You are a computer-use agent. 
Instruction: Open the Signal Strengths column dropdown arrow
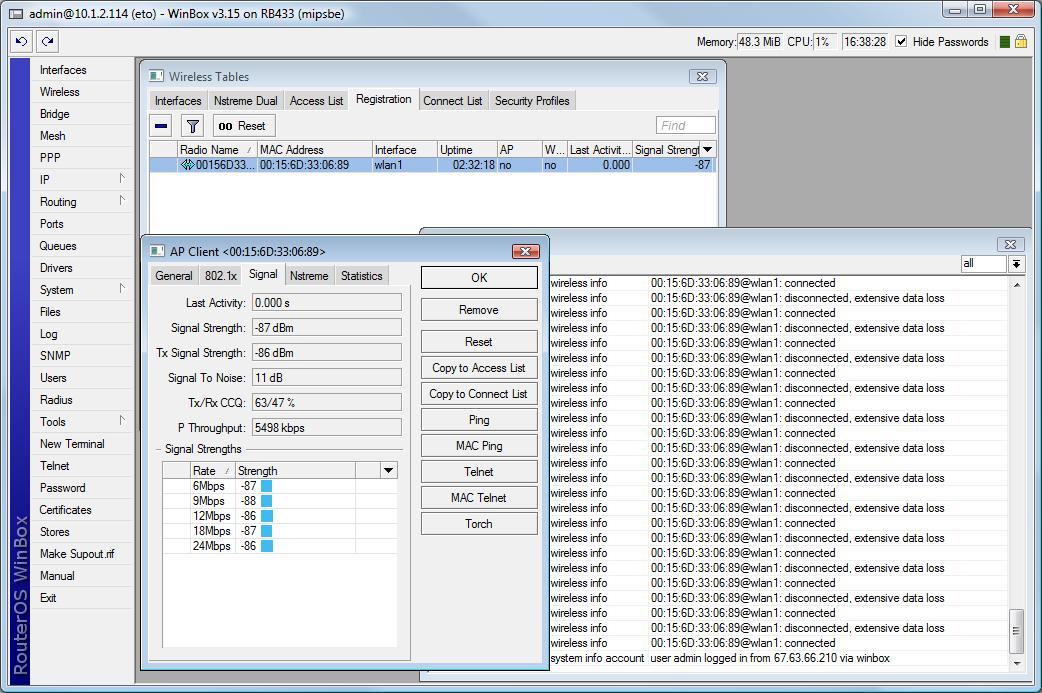click(x=388, y=470)
